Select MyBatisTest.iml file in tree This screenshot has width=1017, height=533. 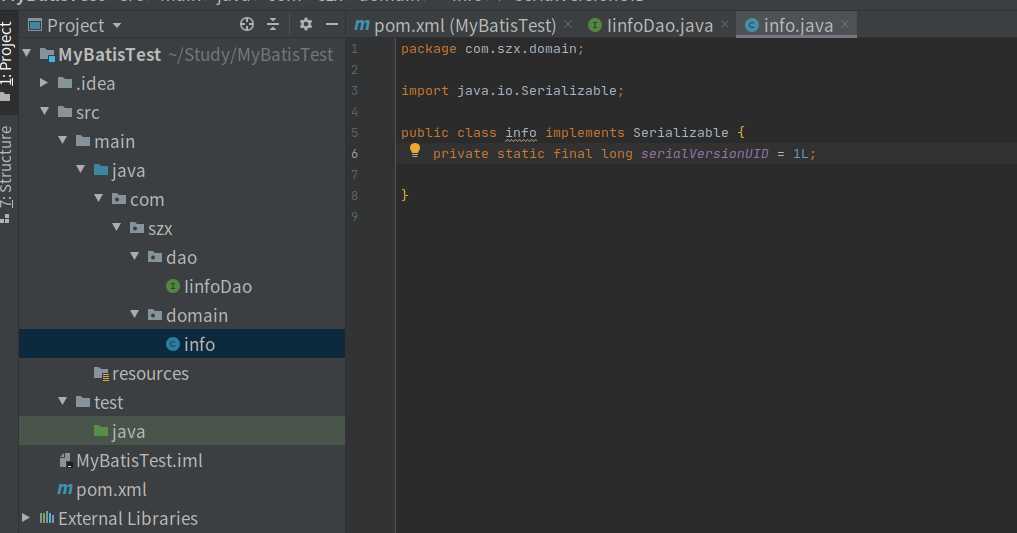[x=139, y=460]
